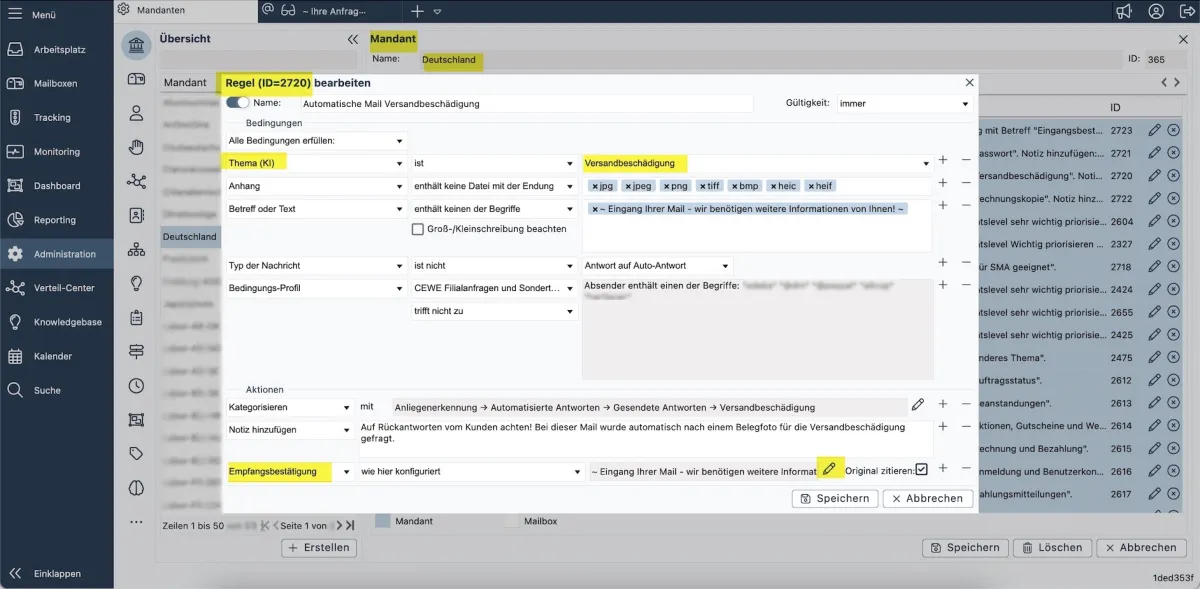Save the rule with dialog Speichern
The height and width of the screenshot is (589, 1200).
click(x=835, y=498)
